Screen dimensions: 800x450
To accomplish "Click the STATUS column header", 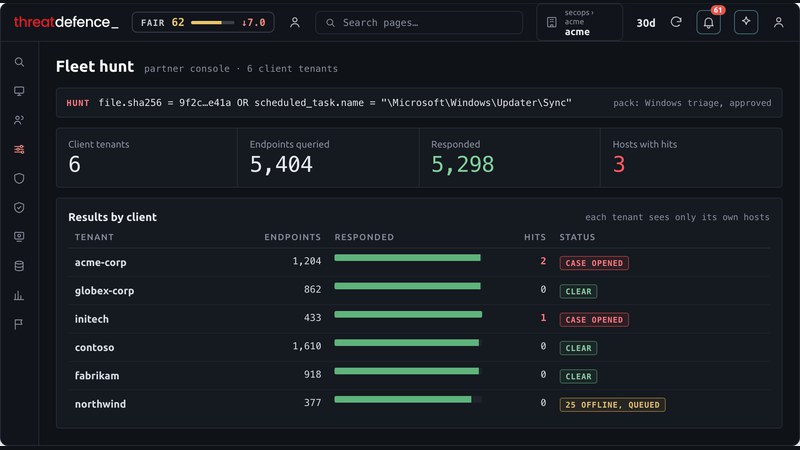I will click(x=577, y=237).
